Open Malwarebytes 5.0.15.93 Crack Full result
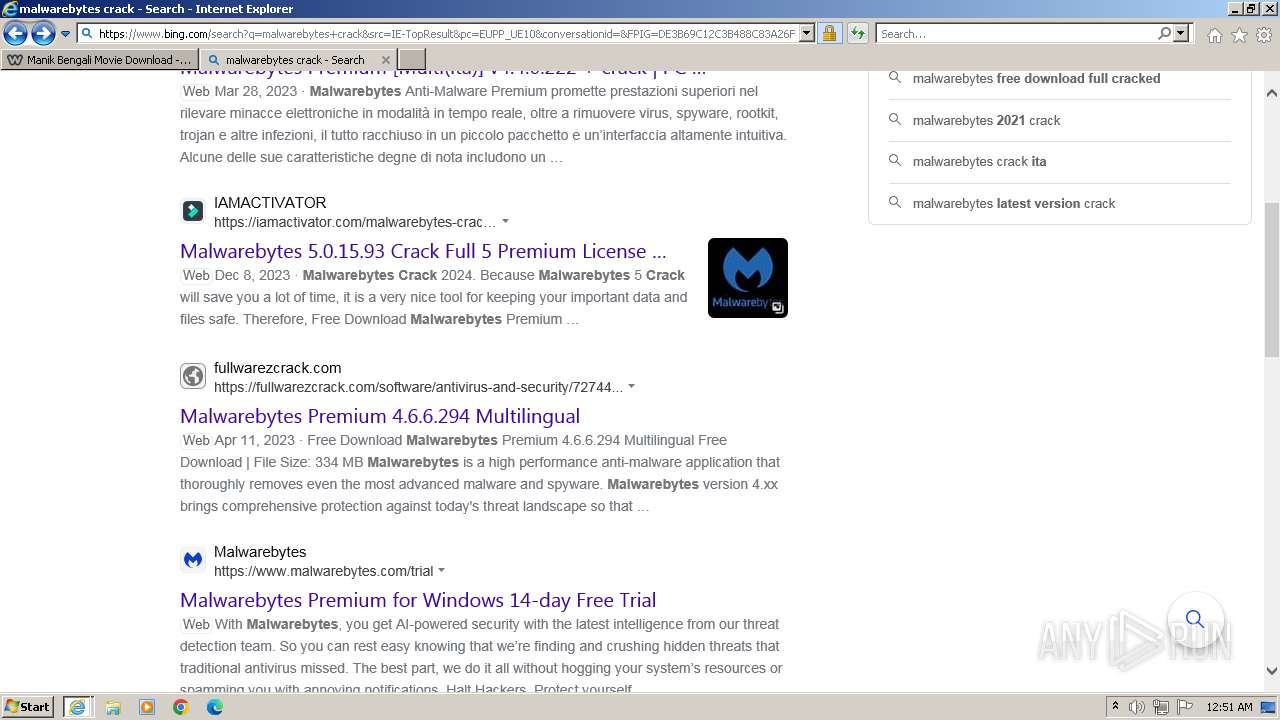The image size is (1280, 720). 423,251
